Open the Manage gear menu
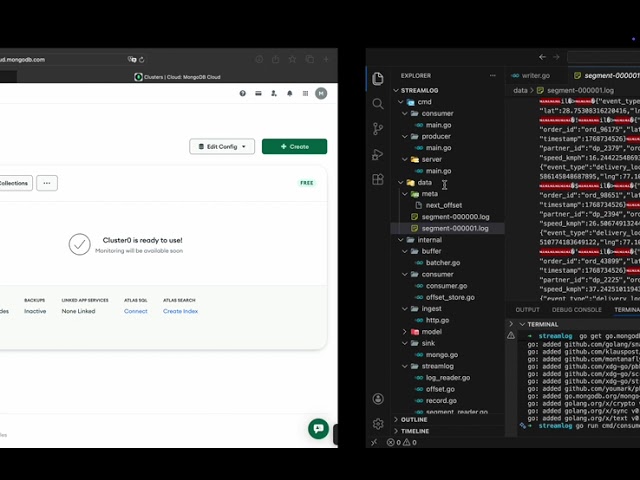The image size is (640, 480). tap(378, 424)
